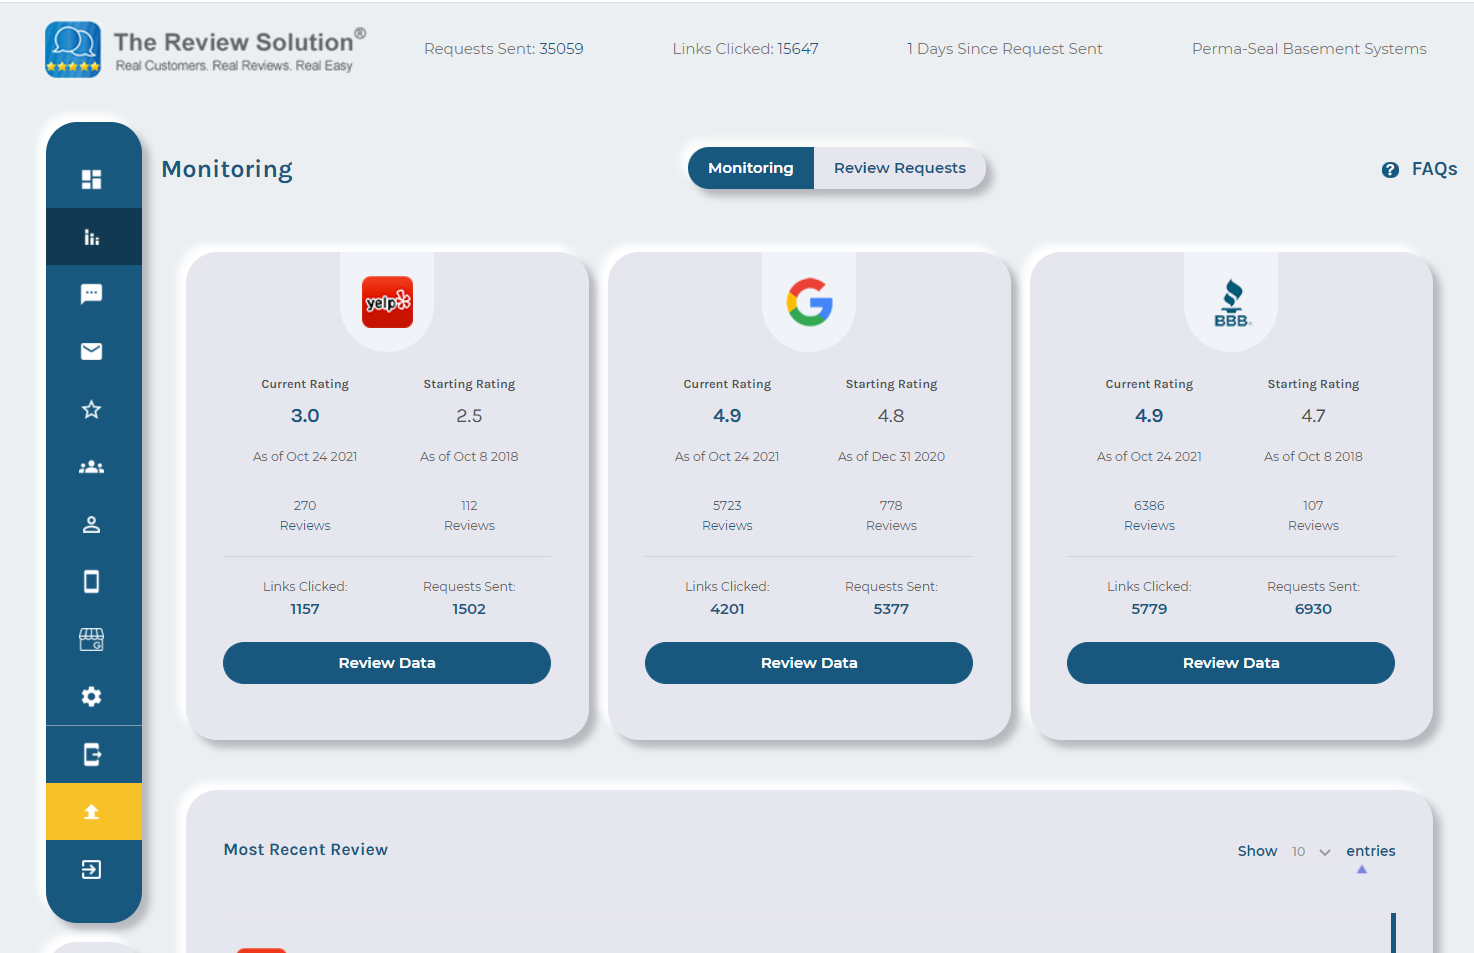This screenshot has height=953, width=1474.
Task: Click Google current rating value 4.9
Action: pyautogui.click(x=727, y=416)
